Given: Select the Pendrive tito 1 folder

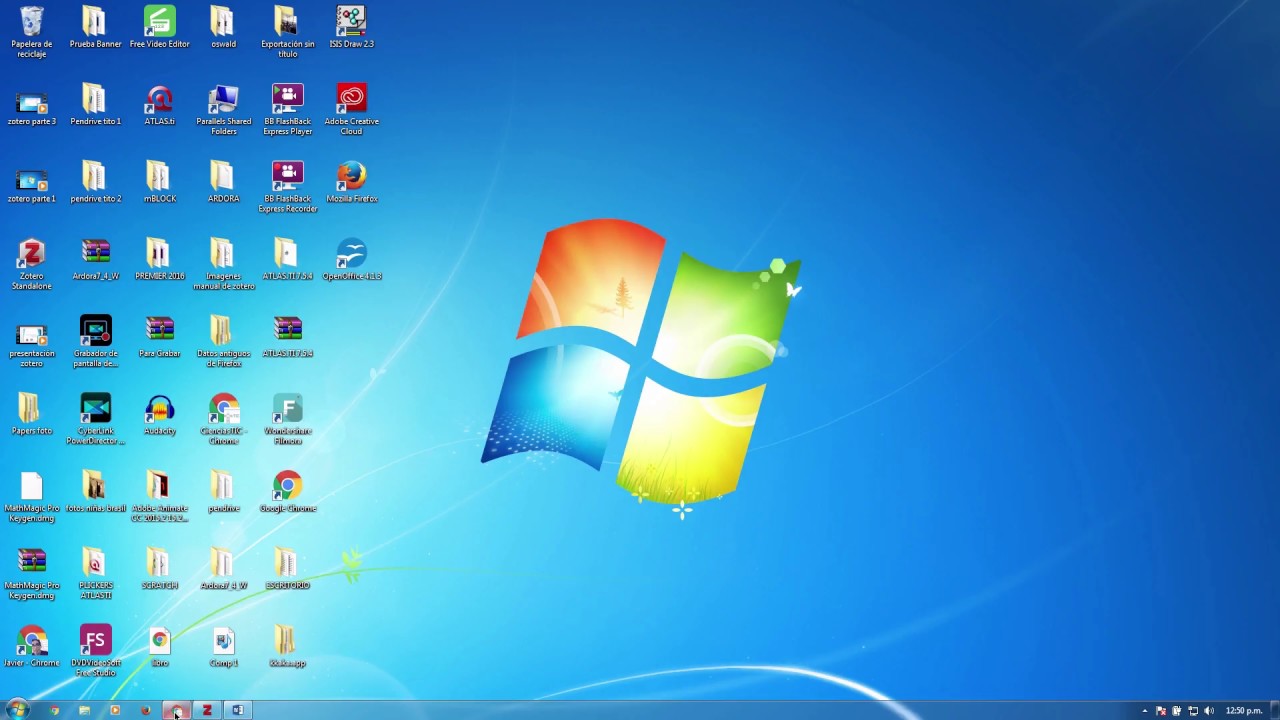Looking at the screenshot, I should (x=95, y=106).
